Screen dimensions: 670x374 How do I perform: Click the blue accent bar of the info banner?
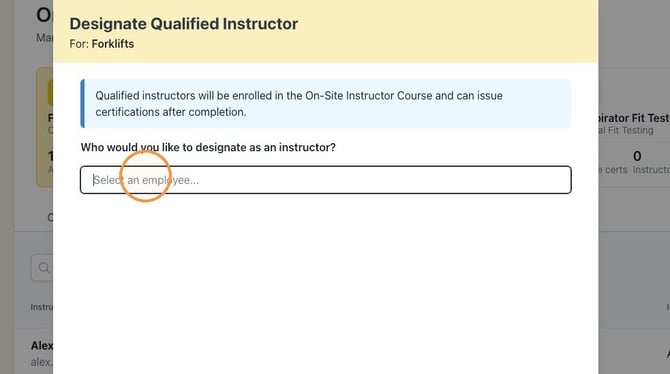[x=82, y=103]
